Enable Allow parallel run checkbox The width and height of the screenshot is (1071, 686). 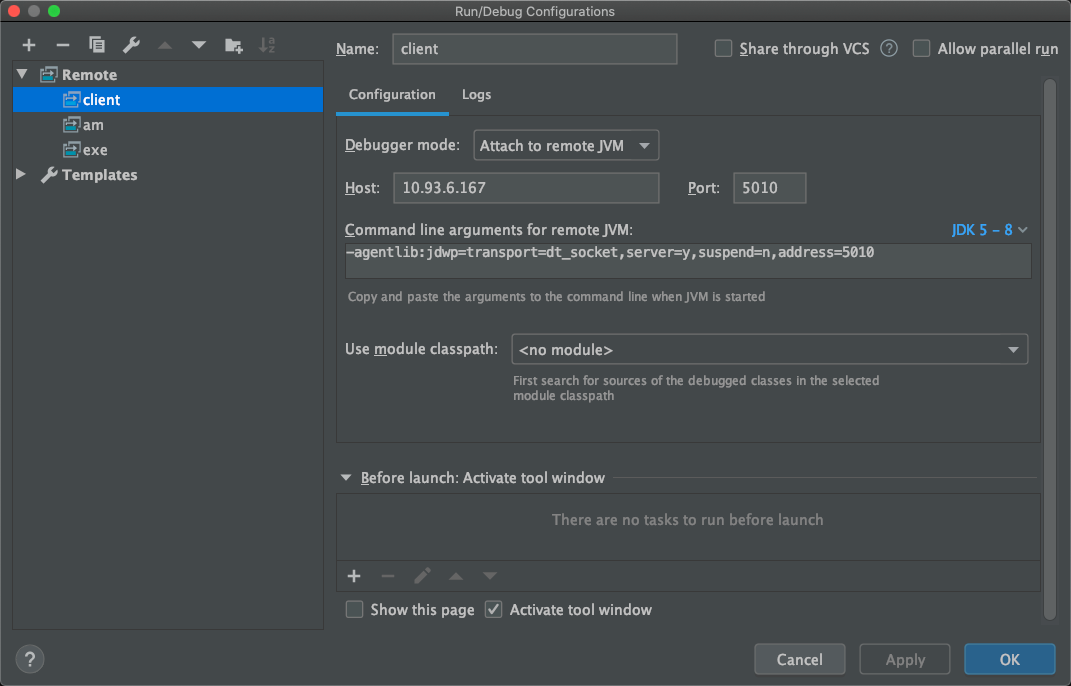coord(921,48)
